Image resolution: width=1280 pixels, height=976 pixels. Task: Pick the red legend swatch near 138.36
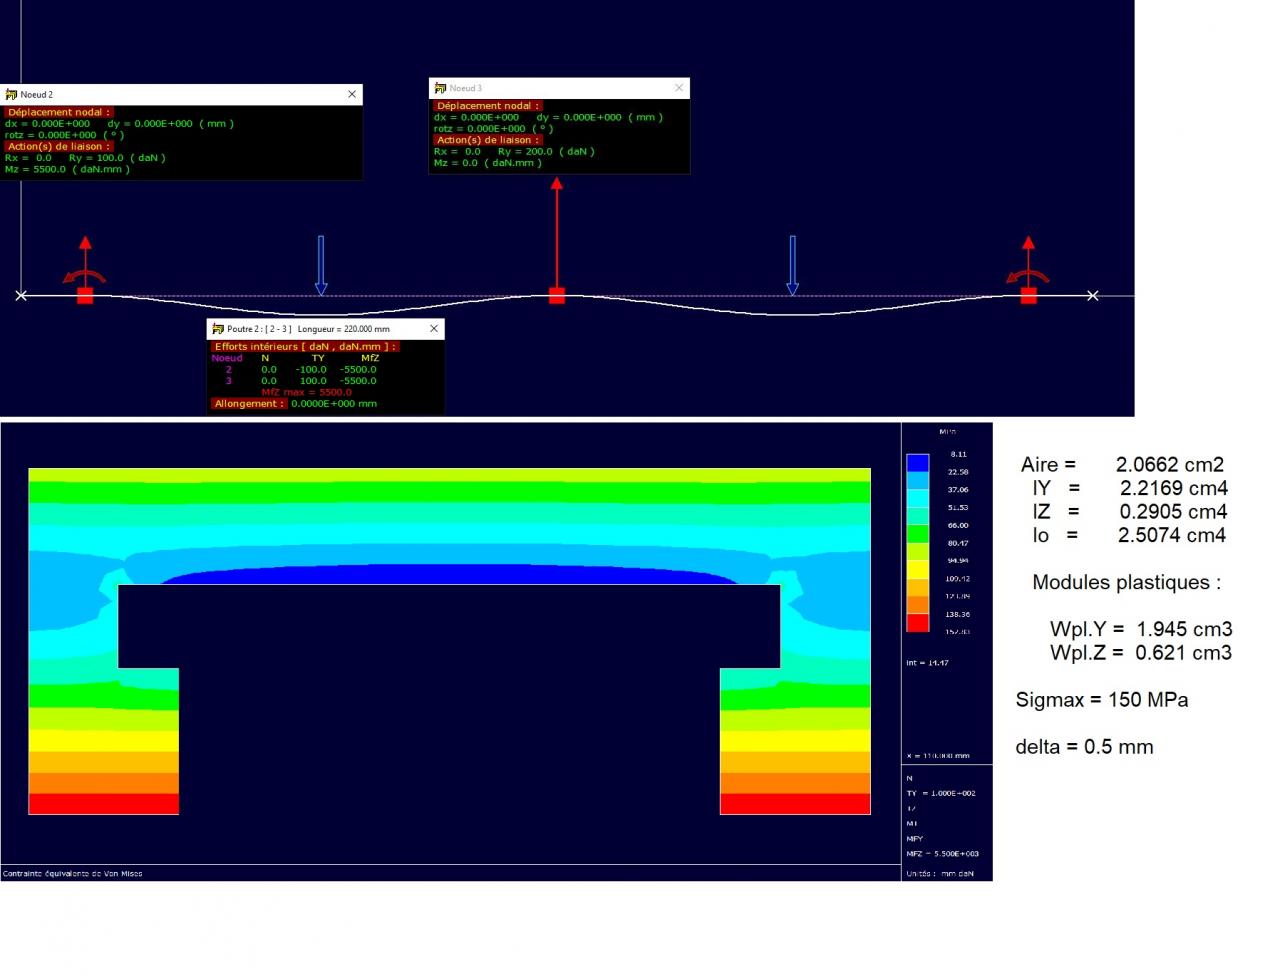(918, 623)
